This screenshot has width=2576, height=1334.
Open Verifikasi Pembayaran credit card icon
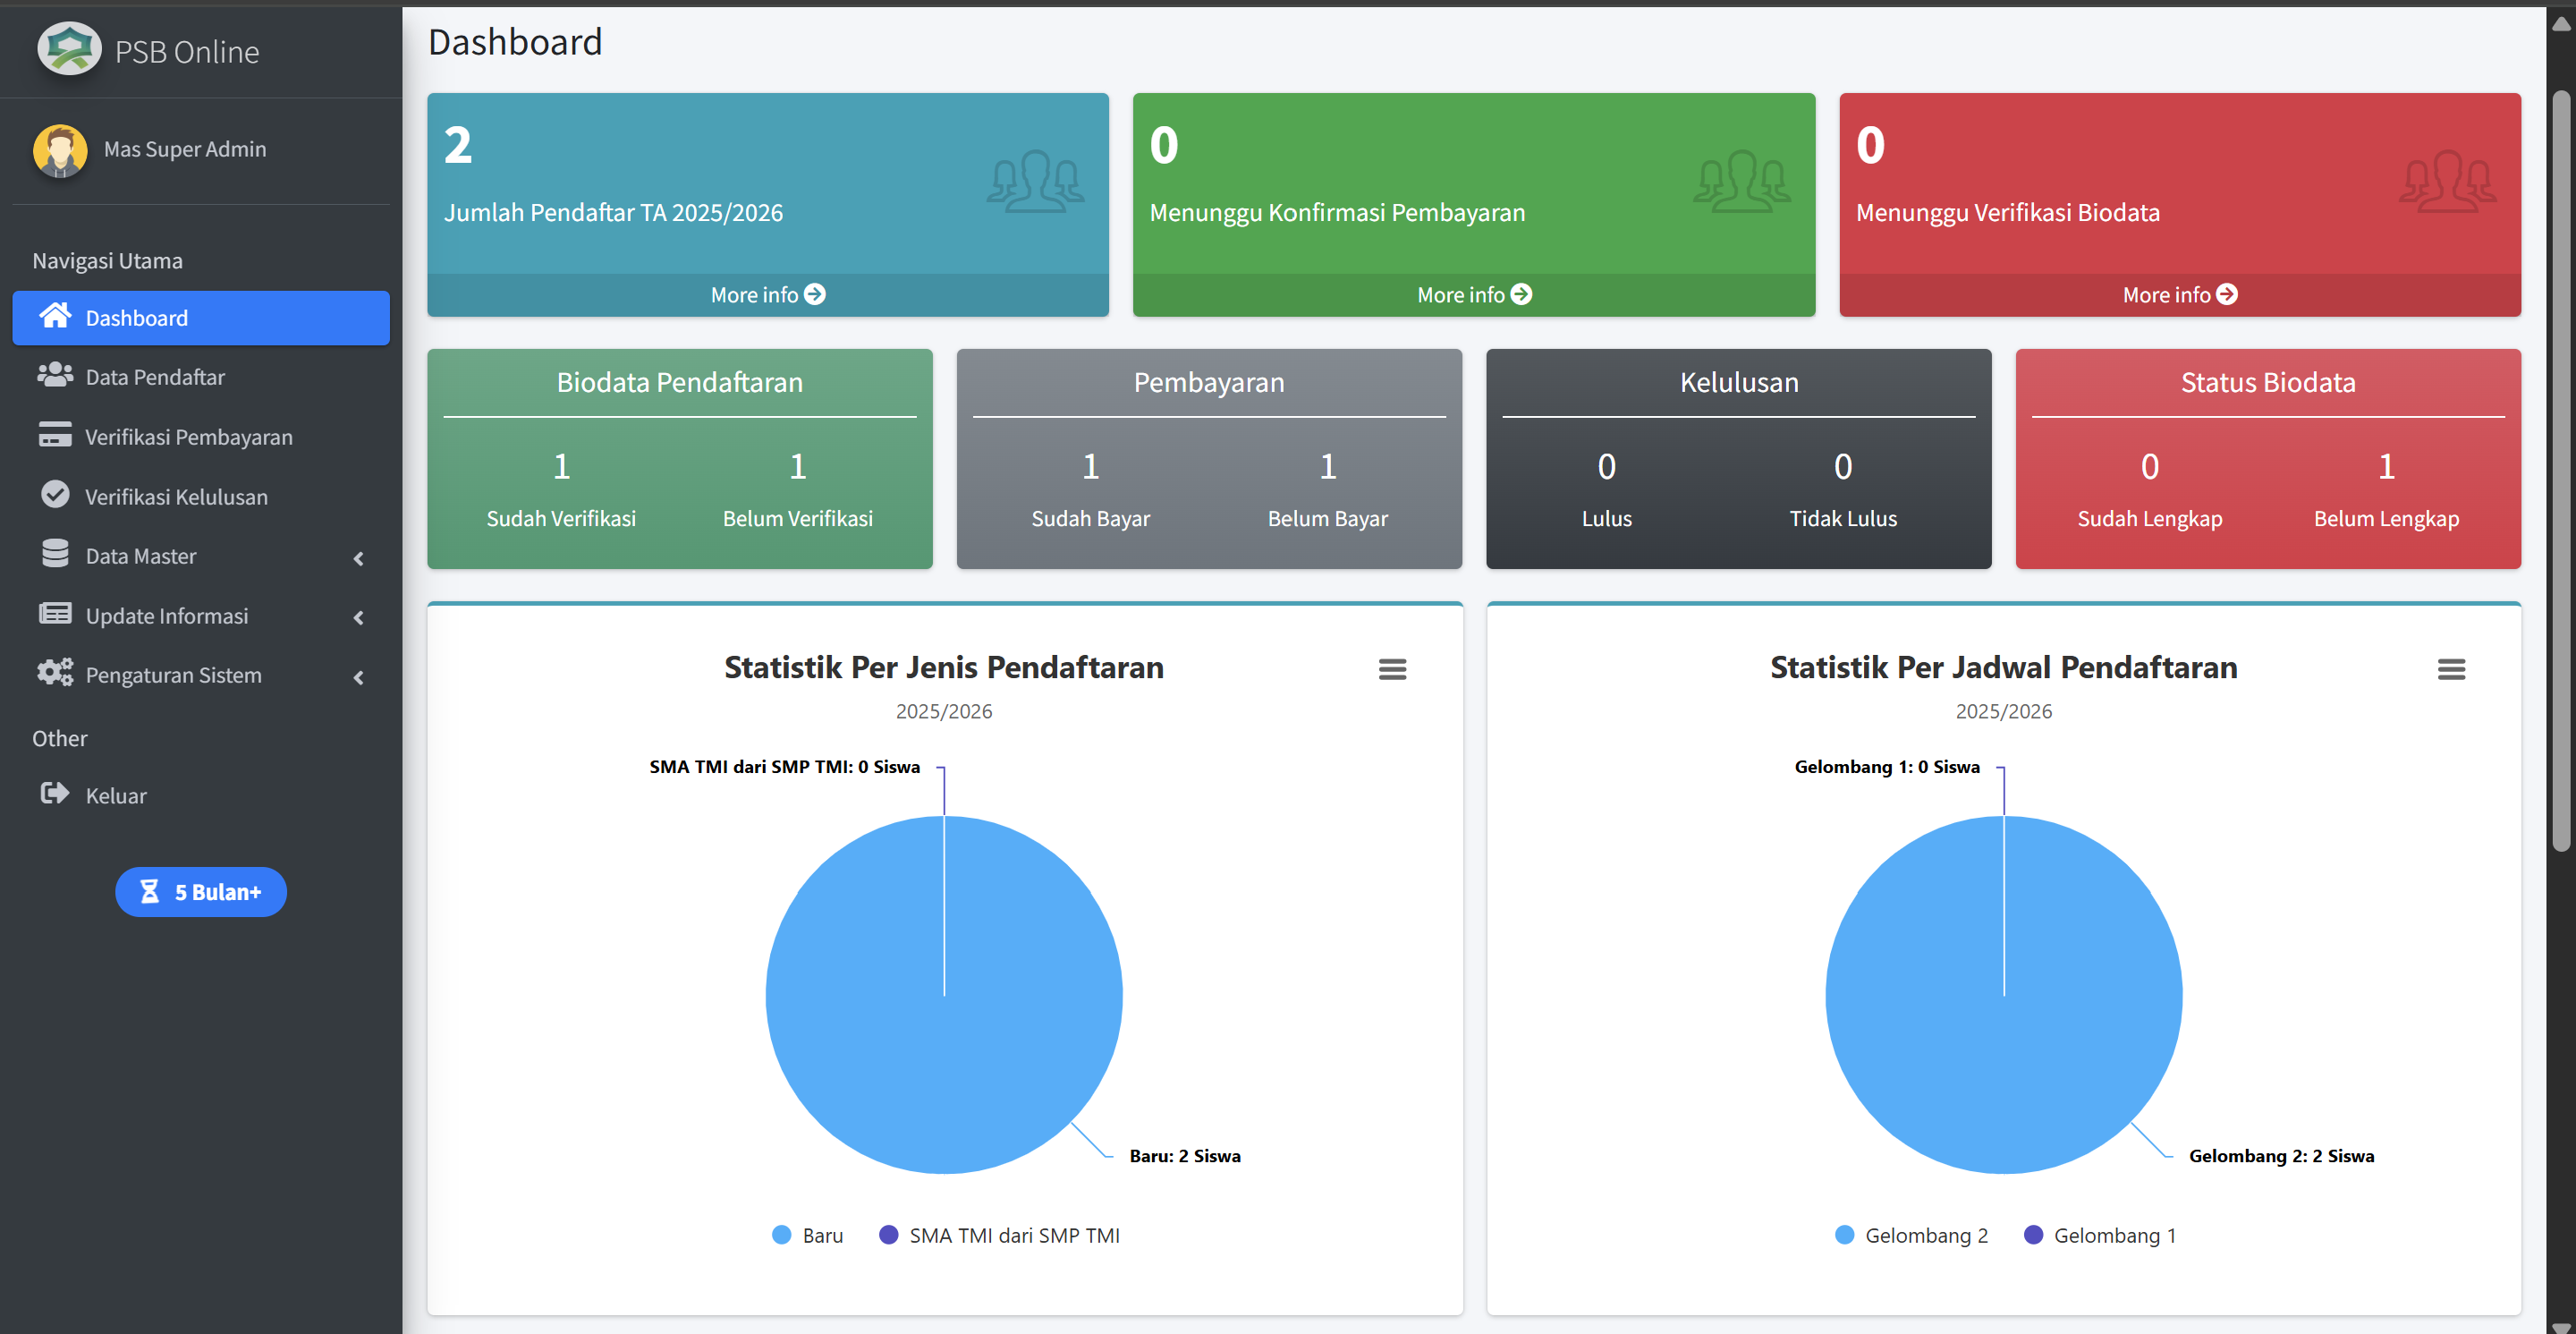click(55, 436)
